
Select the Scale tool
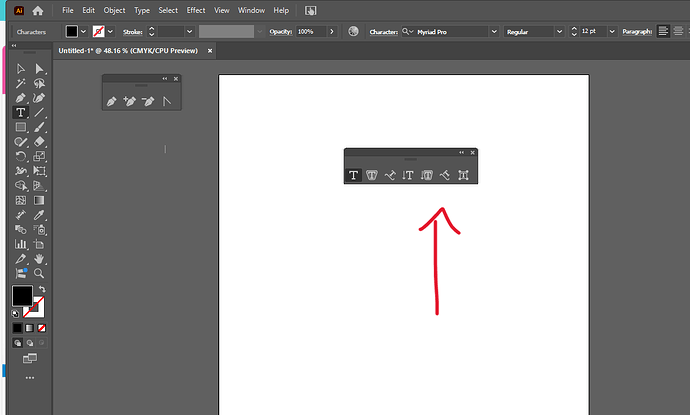(39, 156)
